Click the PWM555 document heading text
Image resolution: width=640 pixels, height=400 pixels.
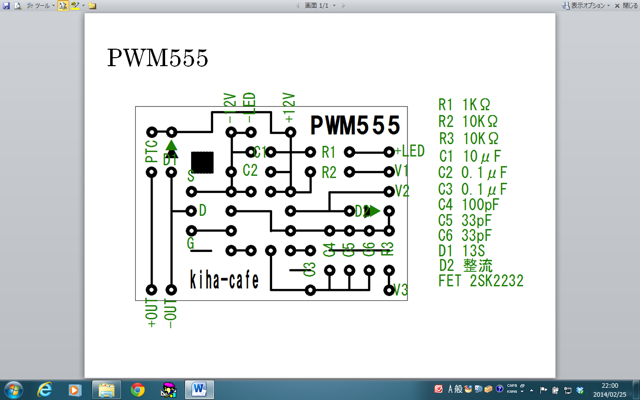[157, 59]
